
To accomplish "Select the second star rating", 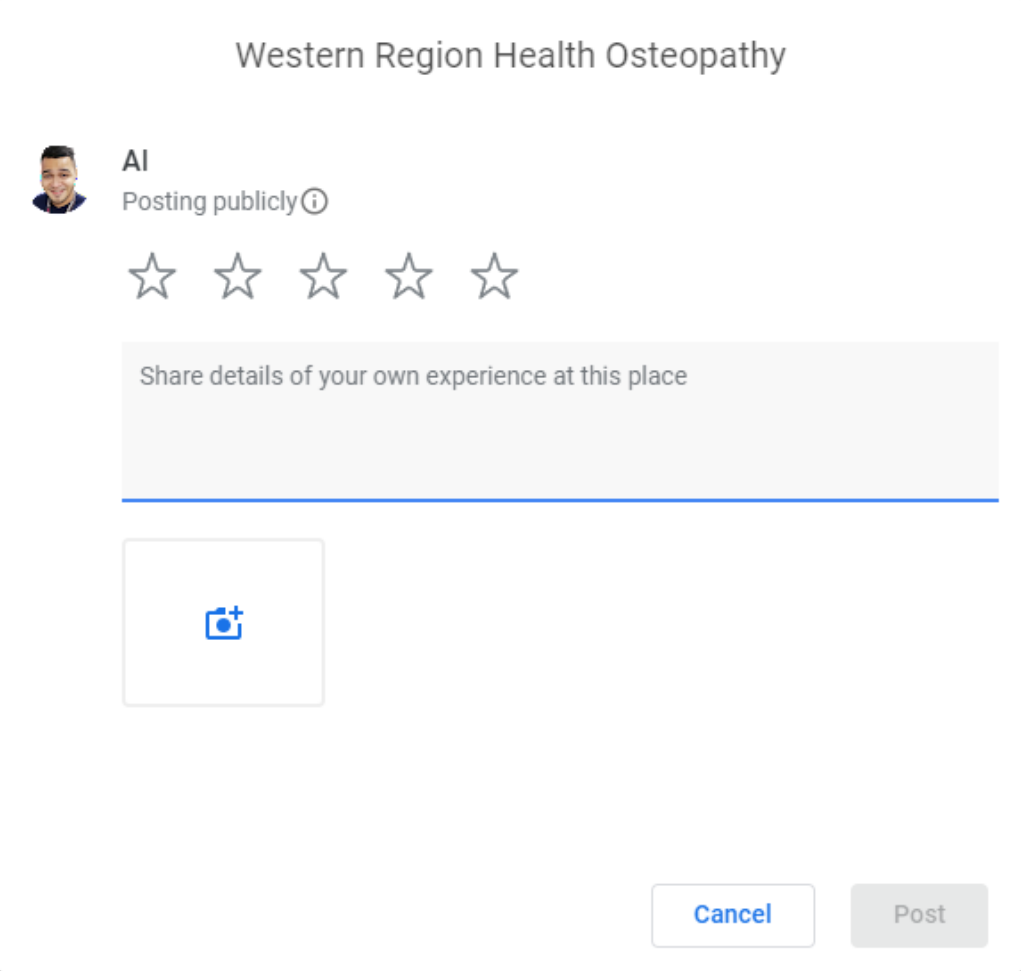I will pyautogui.click(x=238, y=276).
